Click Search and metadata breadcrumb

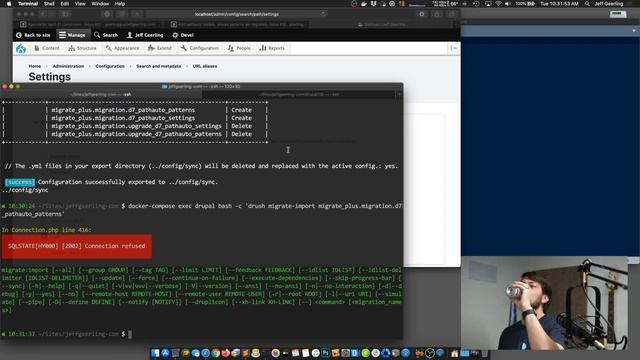tap(158, 66)
